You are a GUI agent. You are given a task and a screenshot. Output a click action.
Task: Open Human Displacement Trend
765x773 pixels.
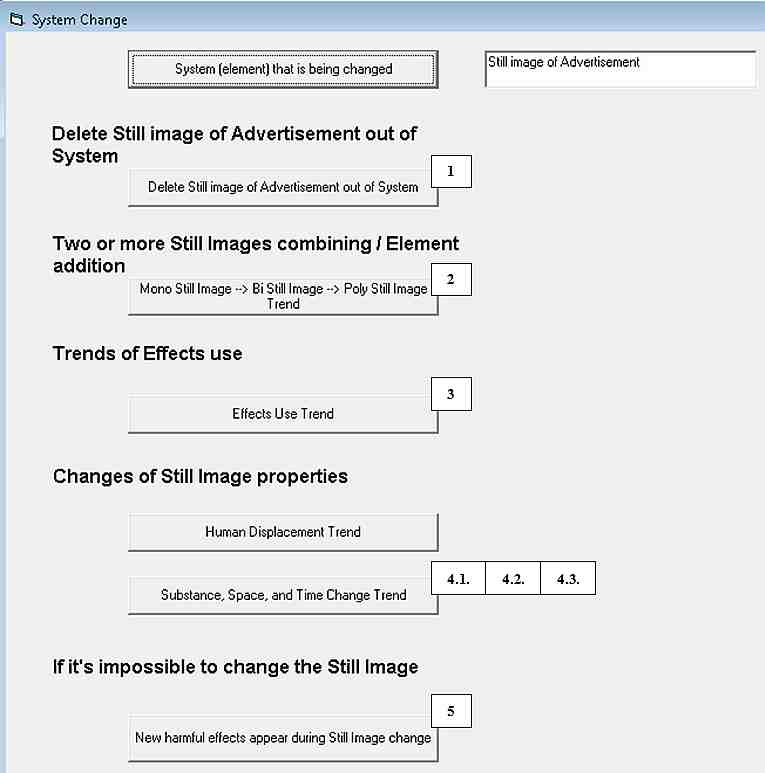pyautogui.click(x=283, y=532)
